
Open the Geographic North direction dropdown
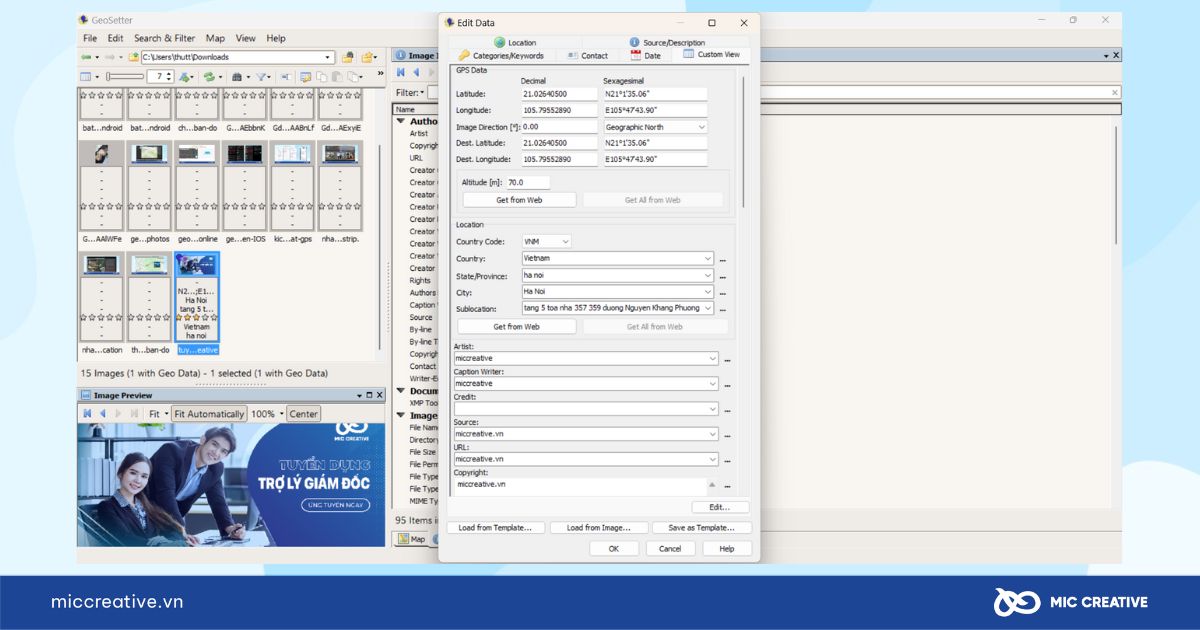click(701, 127)
